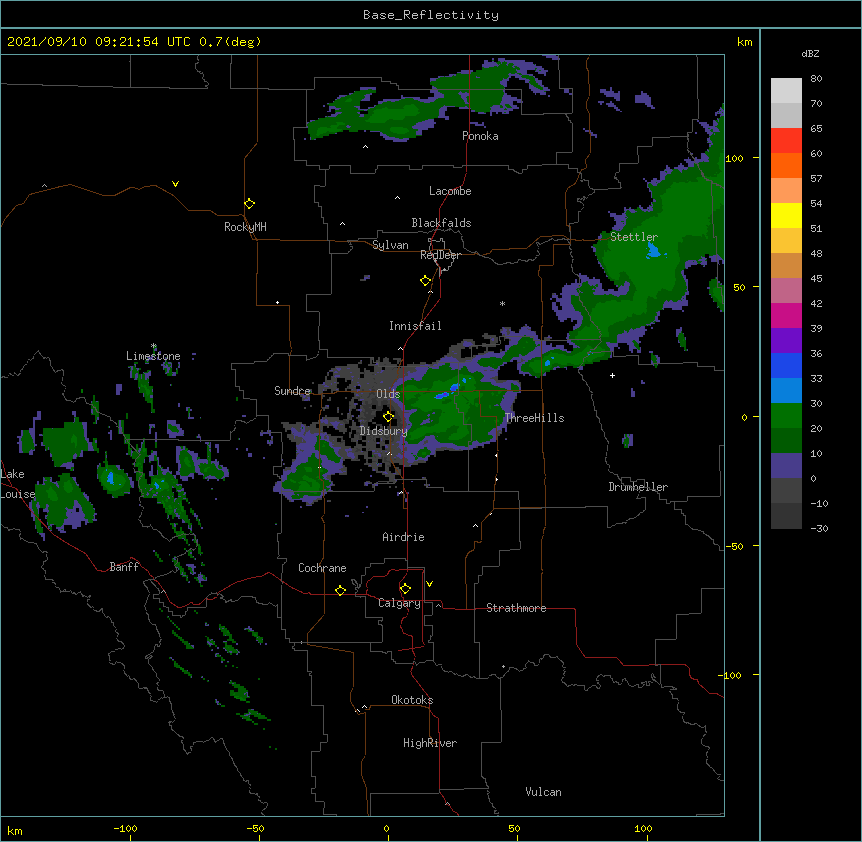Click the right axis tick labeled -50
The image size is (862, 842).
click(734, 546)
